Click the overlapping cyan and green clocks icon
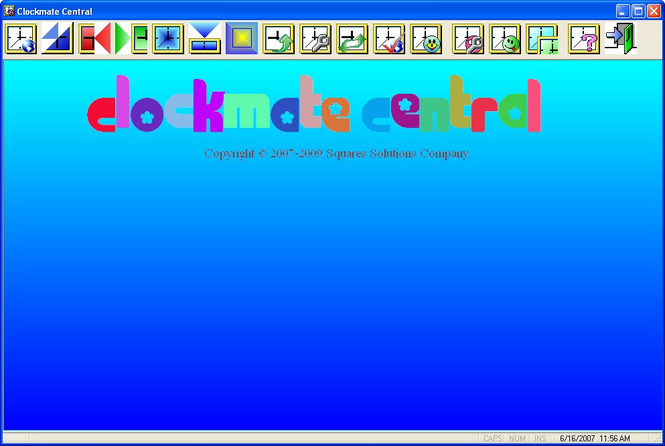 click(x=542, y=39)
